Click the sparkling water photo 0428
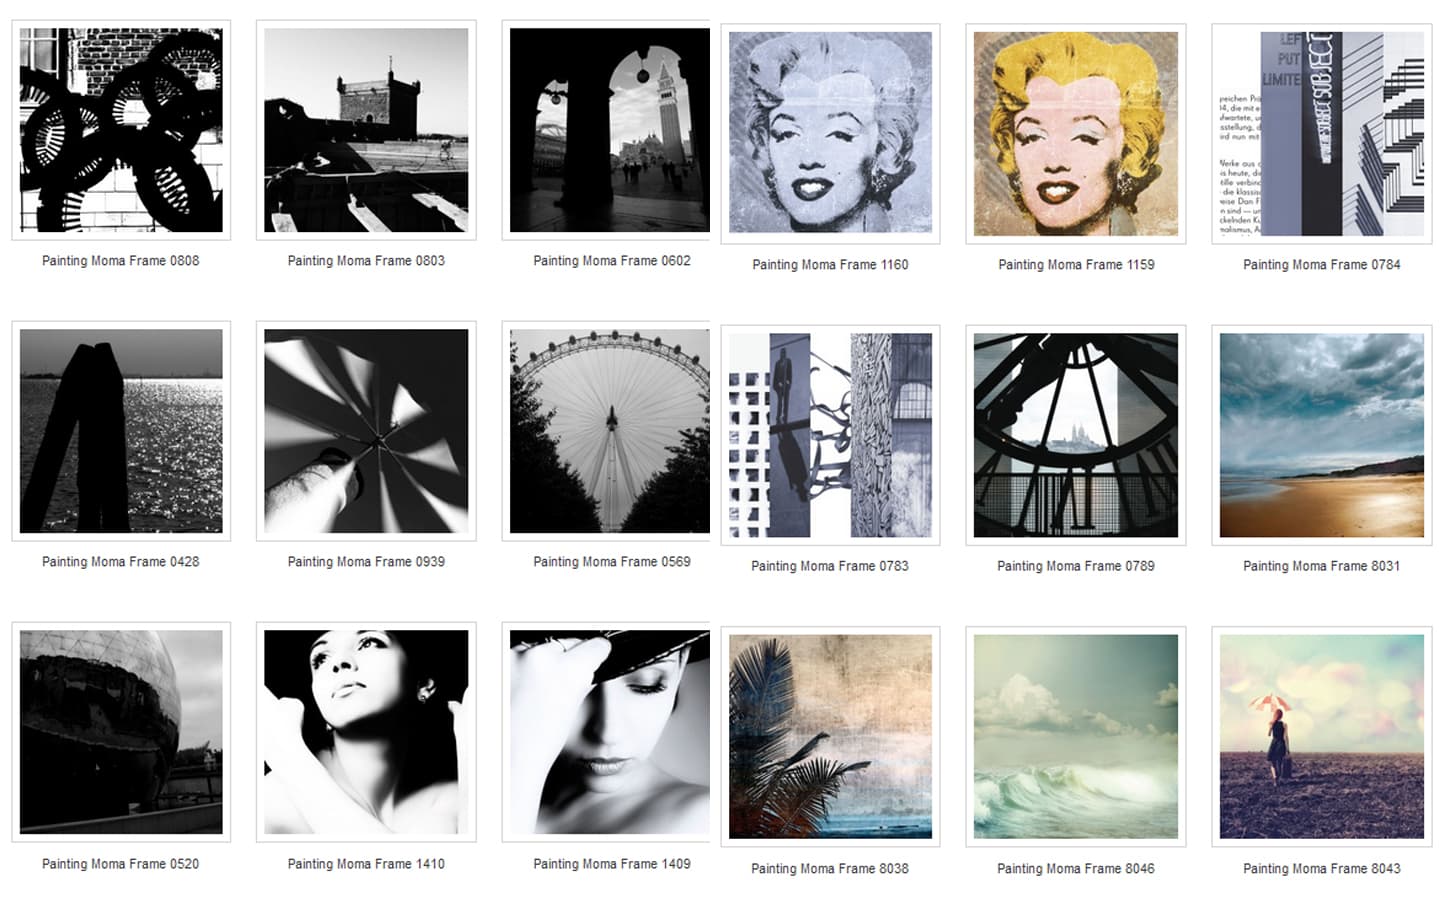 click(x=121, y=431)
